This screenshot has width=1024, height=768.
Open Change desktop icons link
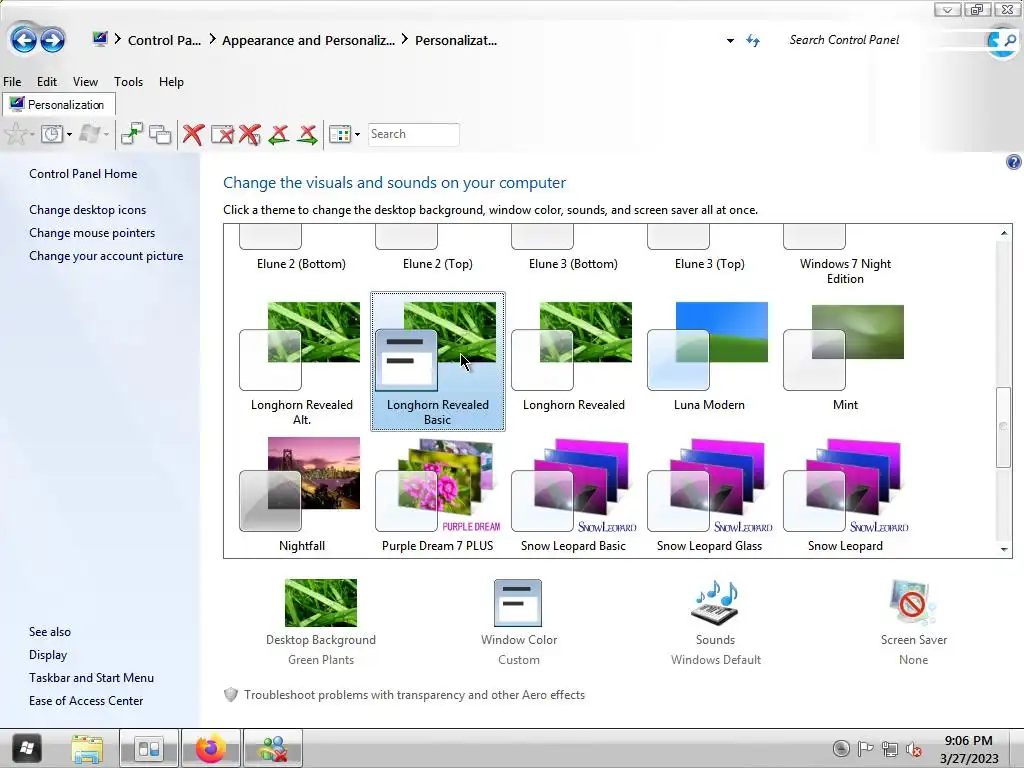88,210
